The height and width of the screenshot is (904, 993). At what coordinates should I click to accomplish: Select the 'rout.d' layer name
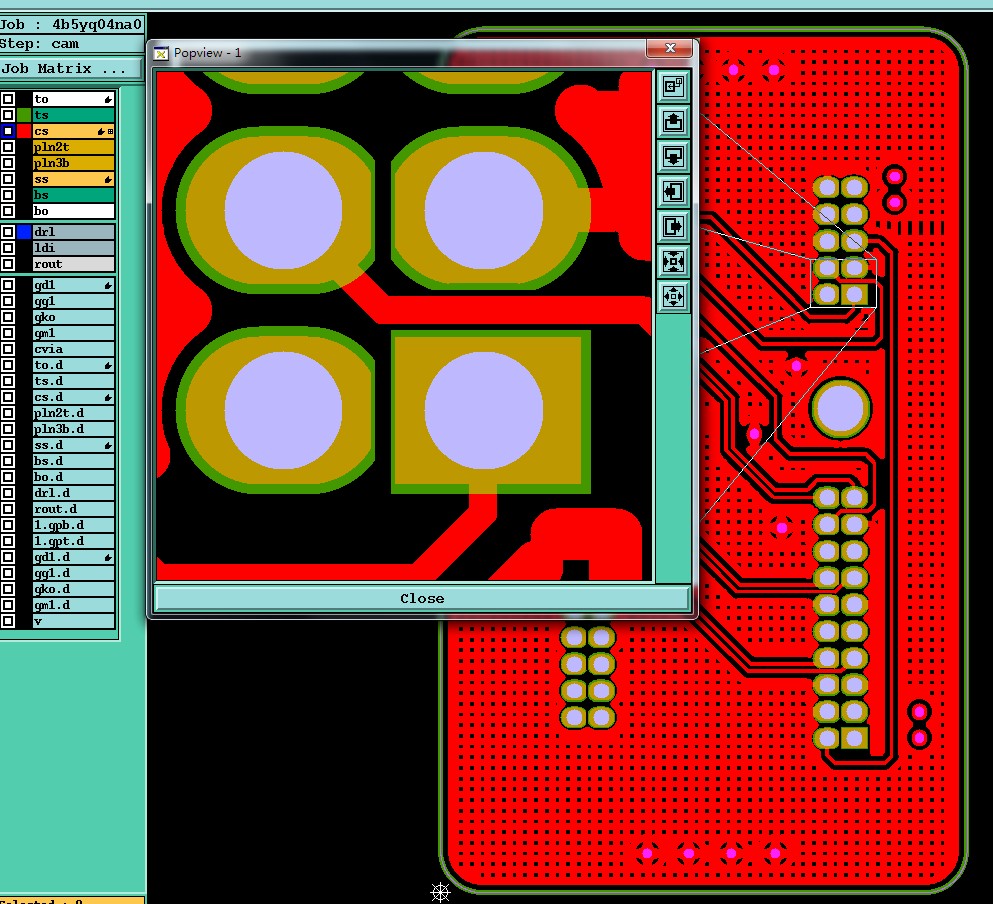(73, 509)
